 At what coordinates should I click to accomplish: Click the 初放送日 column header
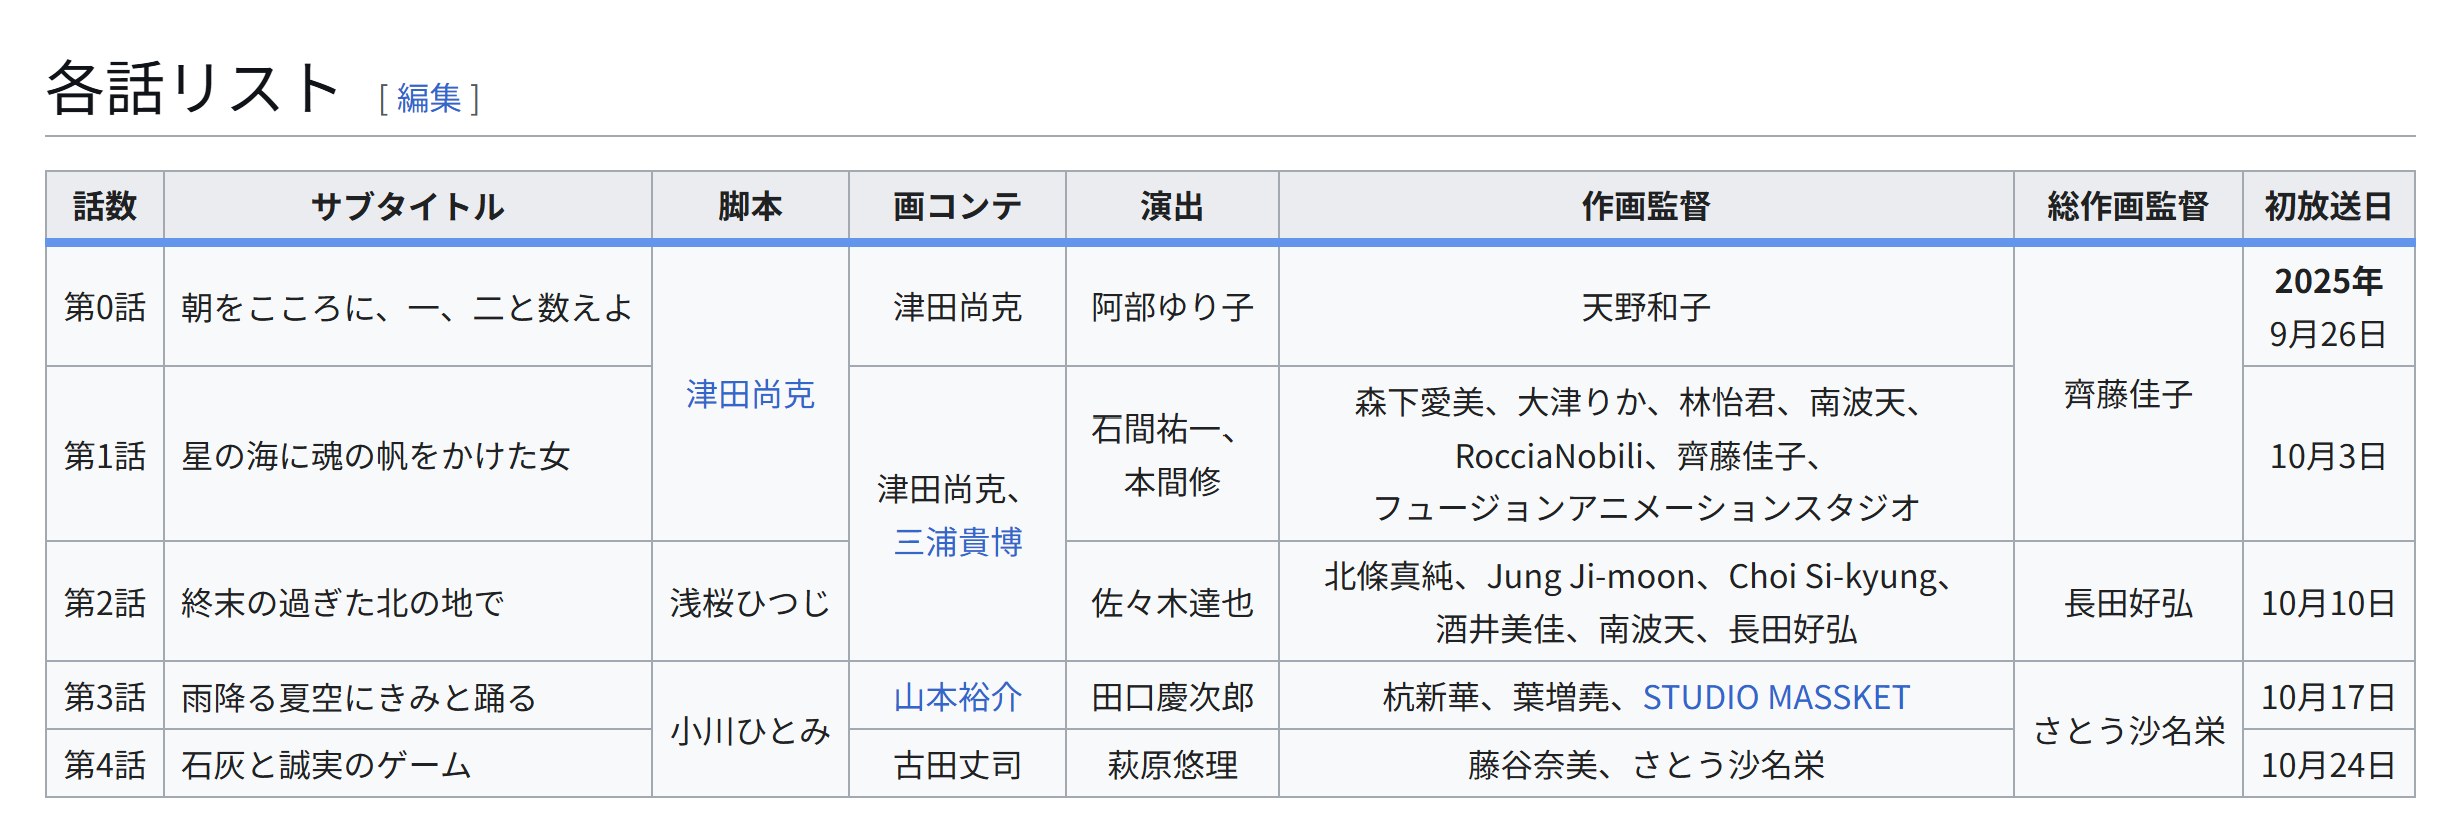2328,206
